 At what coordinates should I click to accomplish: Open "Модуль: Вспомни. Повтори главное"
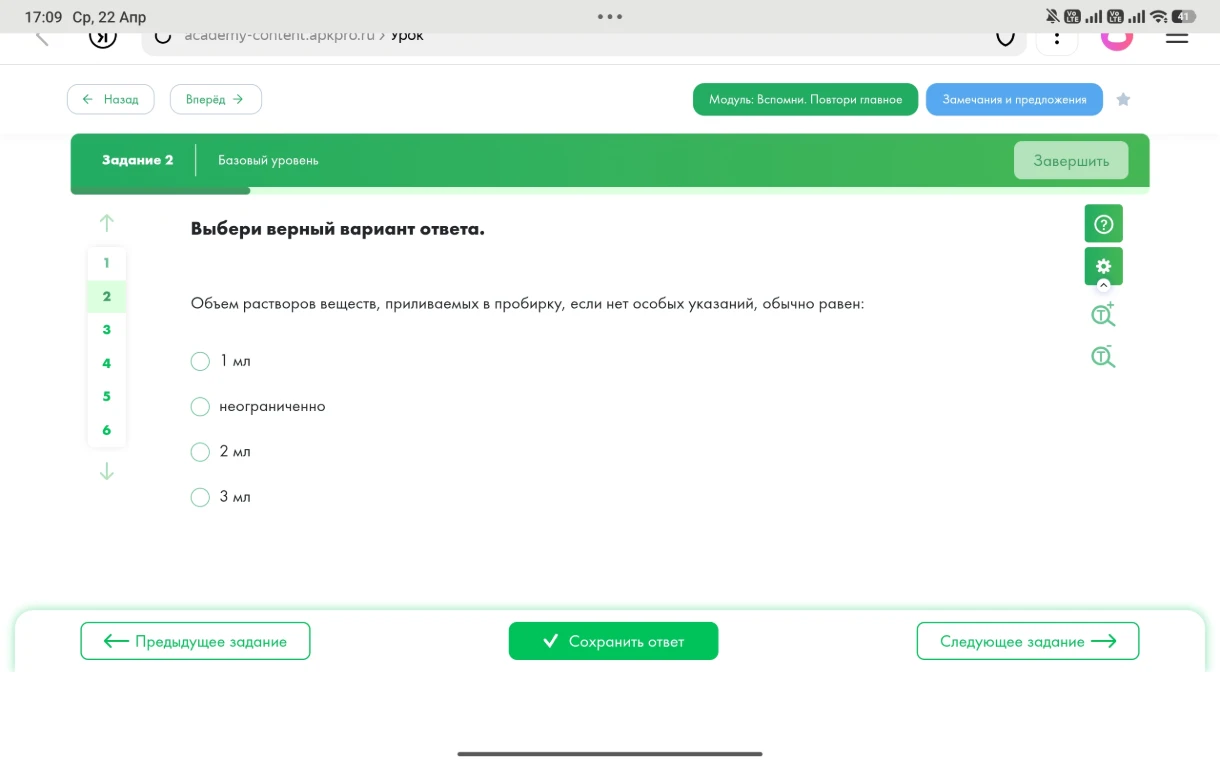click(x=805, y=100)
